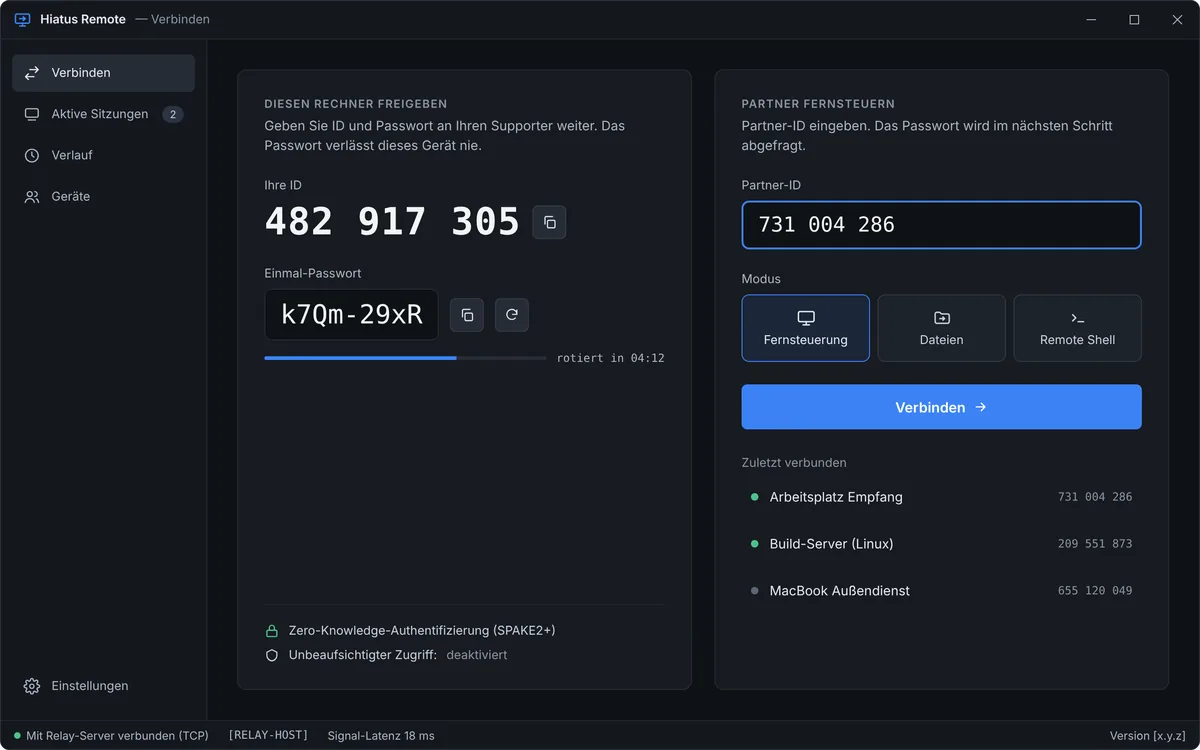Open the Verbinden sidebar section
Viewport: 1200px width, 750px height.
tap(103, 73)
